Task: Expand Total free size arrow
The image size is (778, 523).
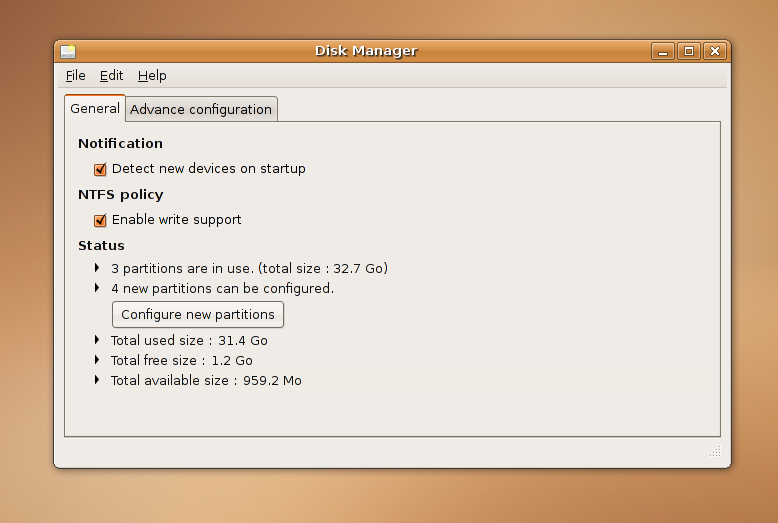Action: coord(97,360)
